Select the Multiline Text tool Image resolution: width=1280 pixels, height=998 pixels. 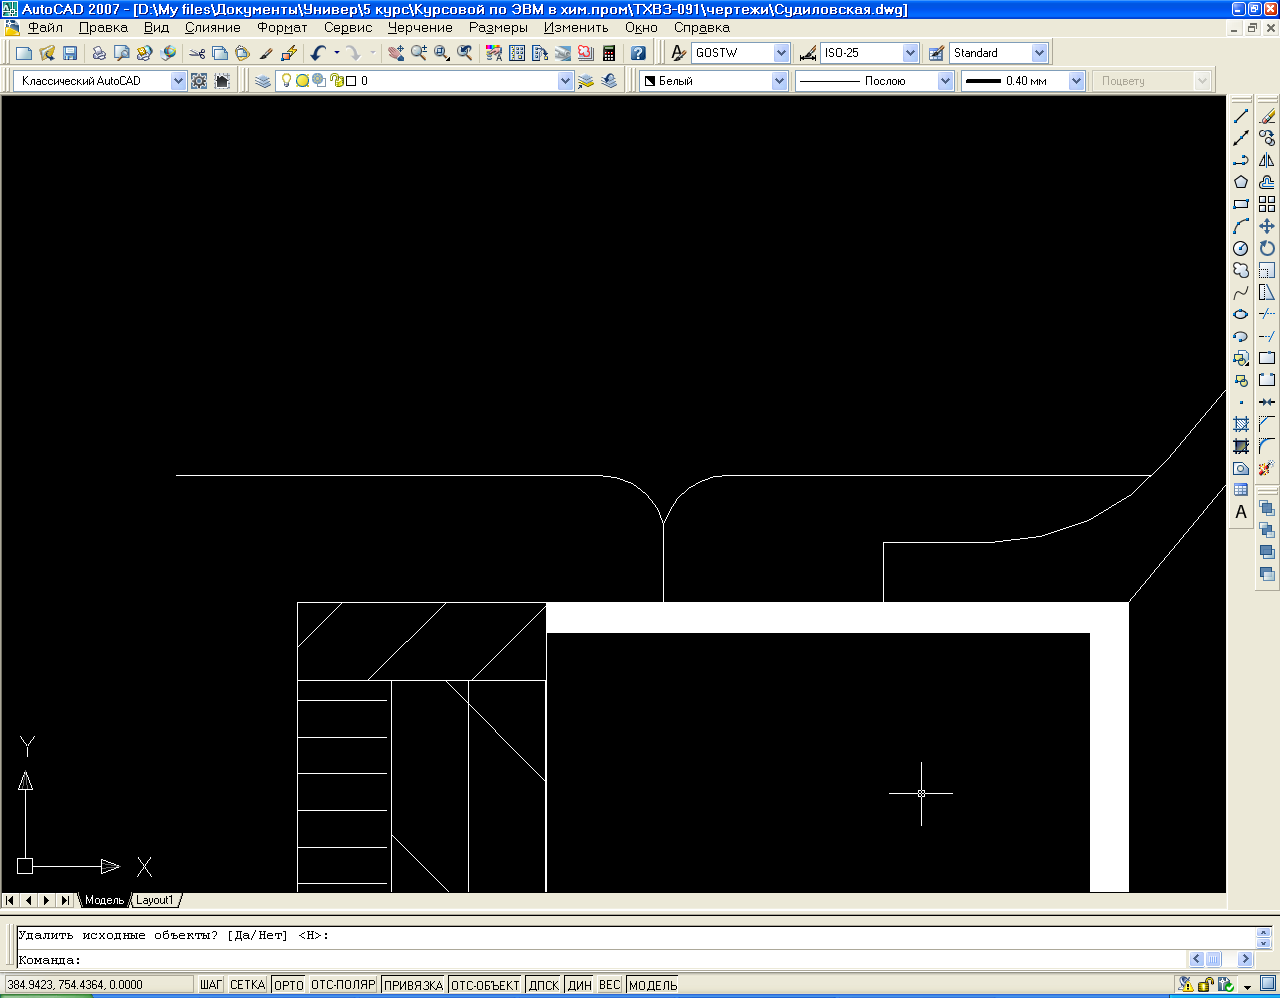1241,512
